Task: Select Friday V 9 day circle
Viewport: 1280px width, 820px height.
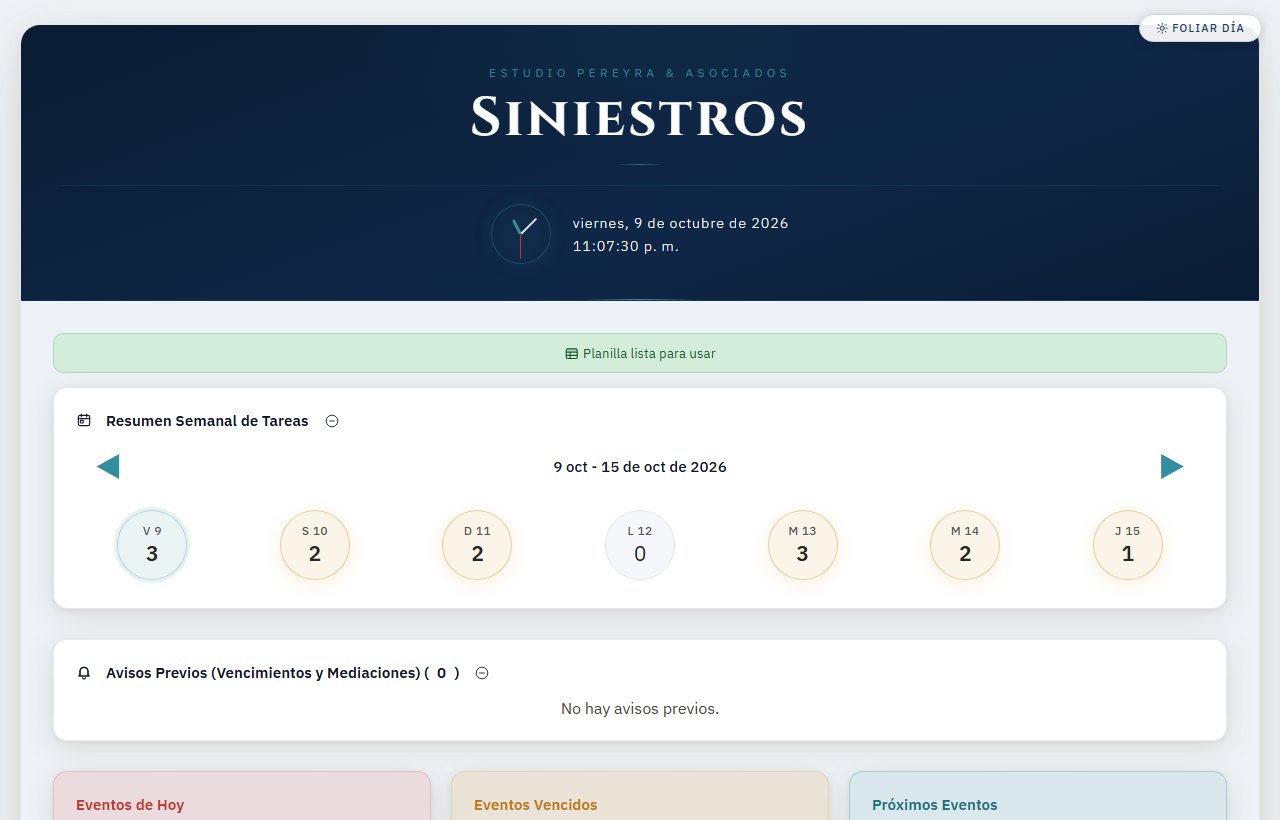Action: click(152, 545)
